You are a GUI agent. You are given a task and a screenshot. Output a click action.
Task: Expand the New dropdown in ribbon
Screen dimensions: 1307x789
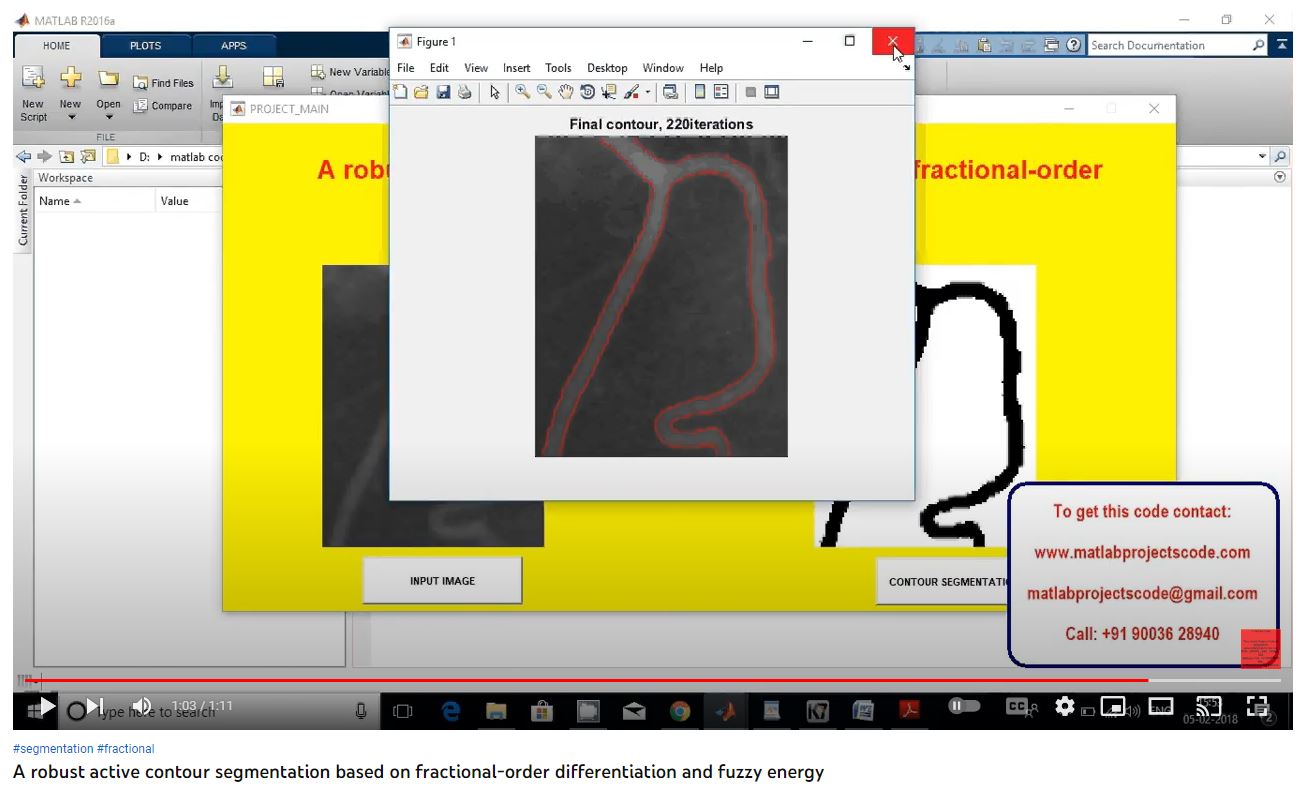70,117
